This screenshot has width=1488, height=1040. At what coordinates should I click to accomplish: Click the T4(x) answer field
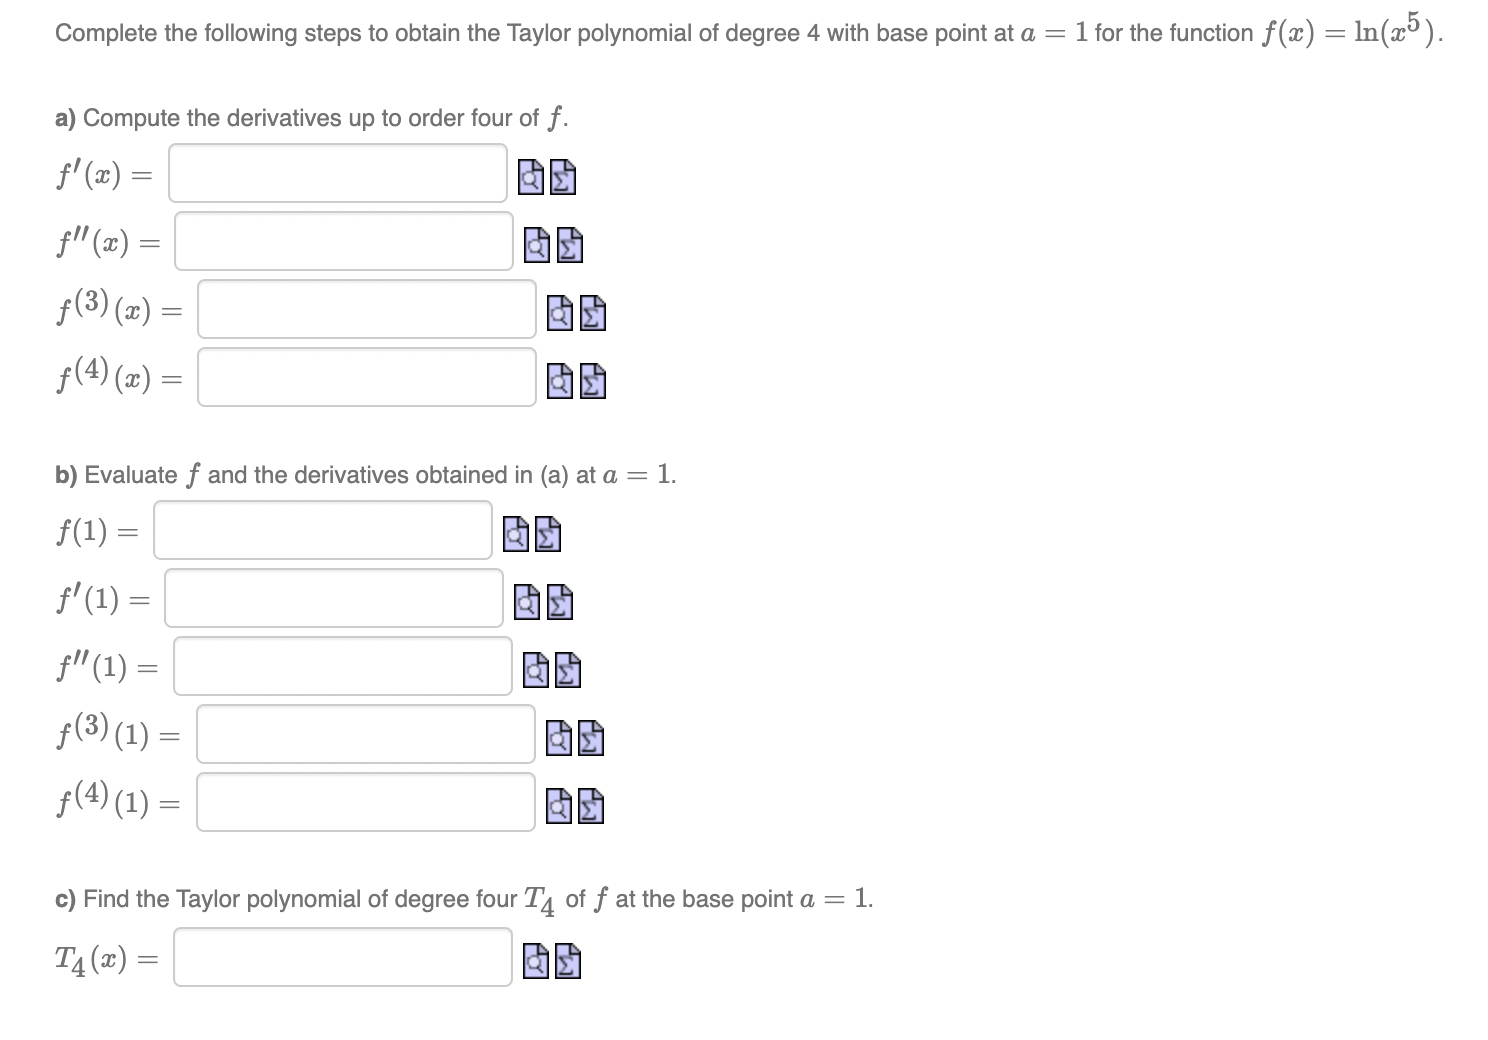pyautogui.click(x=342, y=958)
